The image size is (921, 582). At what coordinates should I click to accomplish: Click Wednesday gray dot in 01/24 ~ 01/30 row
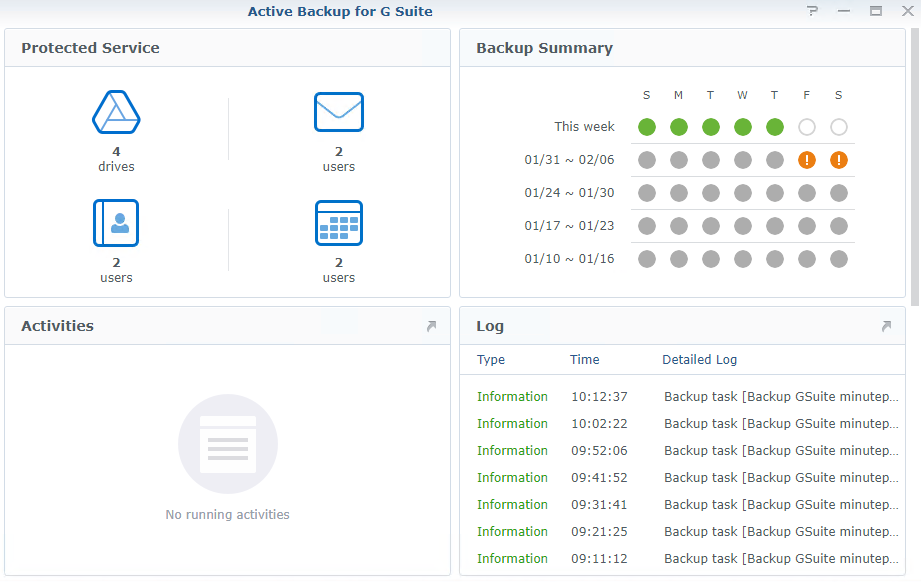tap(742, 193)
